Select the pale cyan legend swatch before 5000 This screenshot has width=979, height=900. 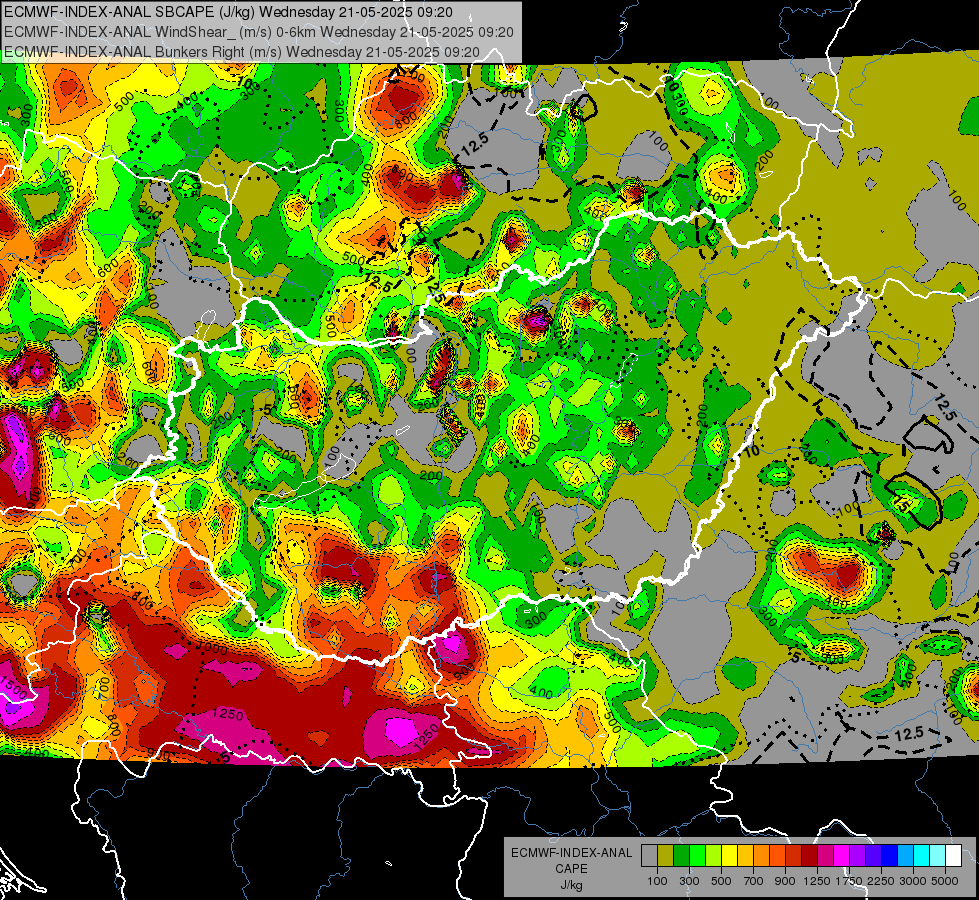point(938,856)
